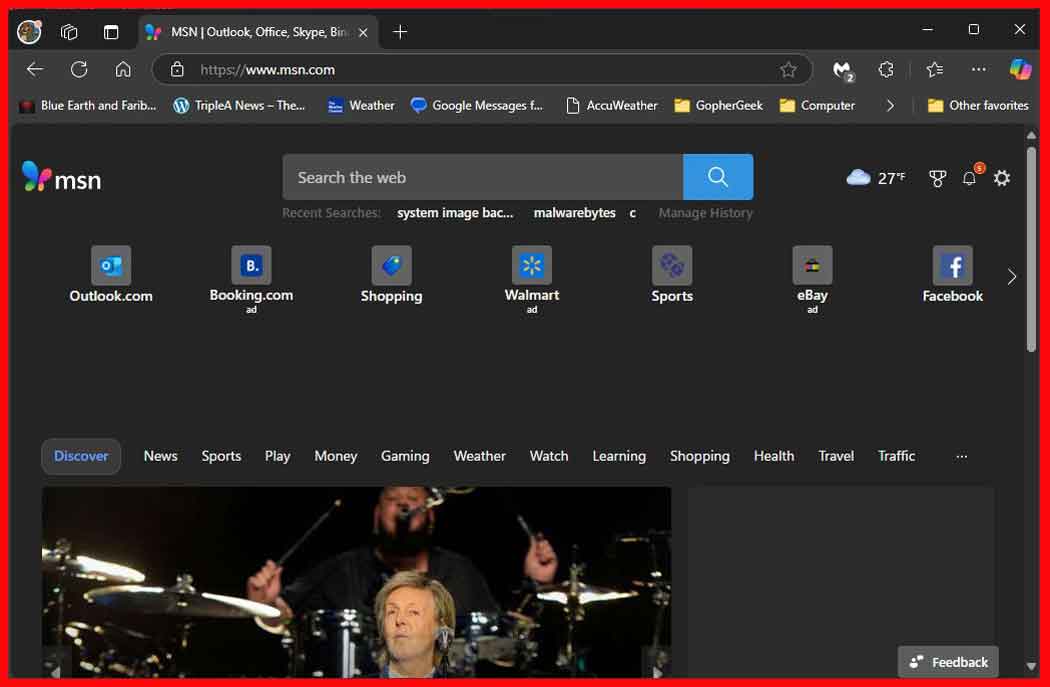The height and width of the screenshot is (687, 1050).
Task: Refresh the page
Action: (x=79, y=69)
